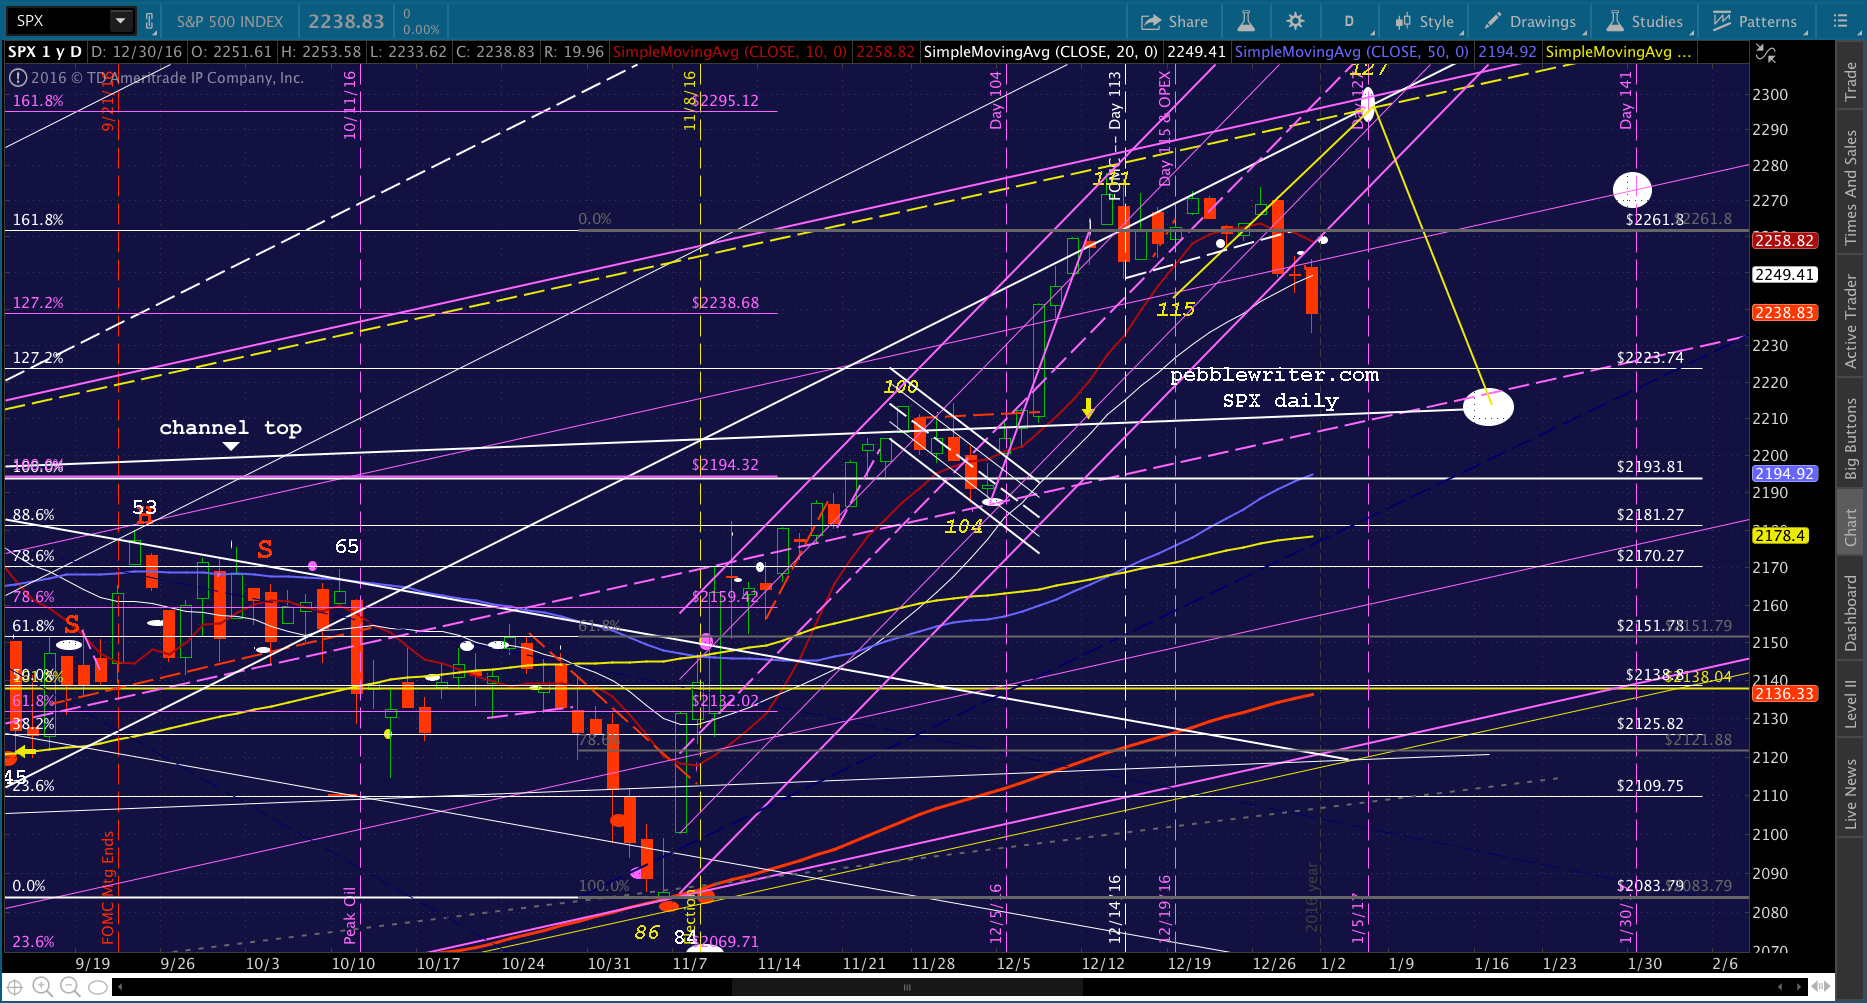This screenshot has height=1003, width=1867.
Task: Click the scrollbar left arrow
Action: click(x=120, y=987)
